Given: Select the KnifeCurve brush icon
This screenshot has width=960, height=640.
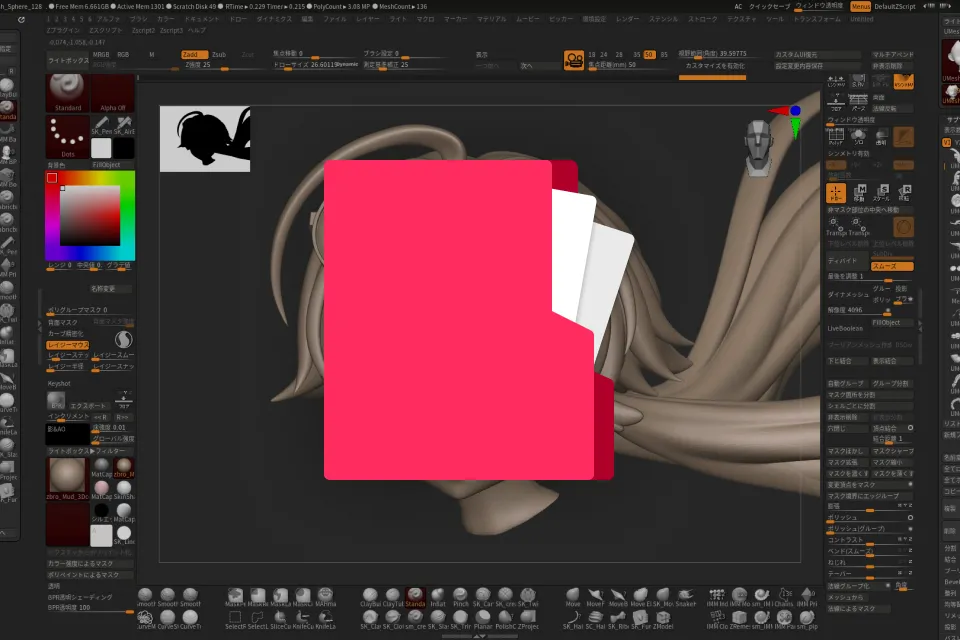Looking at the screenshot, I should pos(302,620).
